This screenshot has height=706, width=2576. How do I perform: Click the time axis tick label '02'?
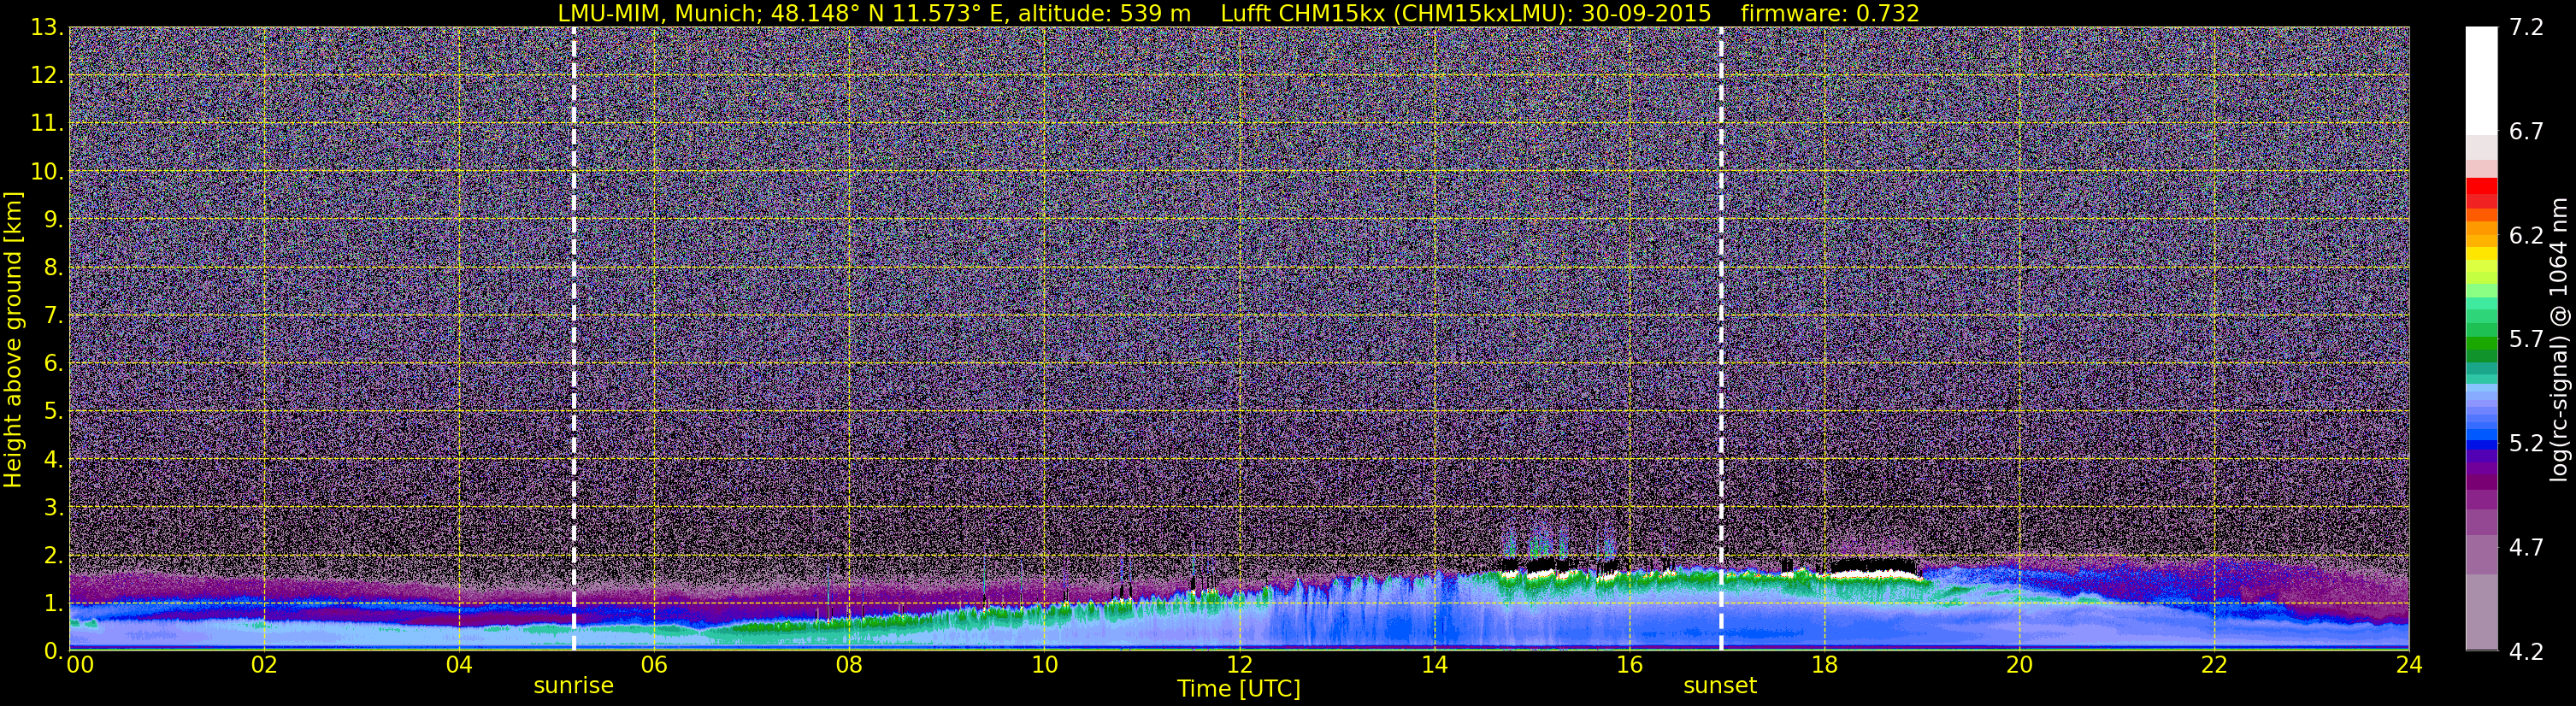coord(264,666)
